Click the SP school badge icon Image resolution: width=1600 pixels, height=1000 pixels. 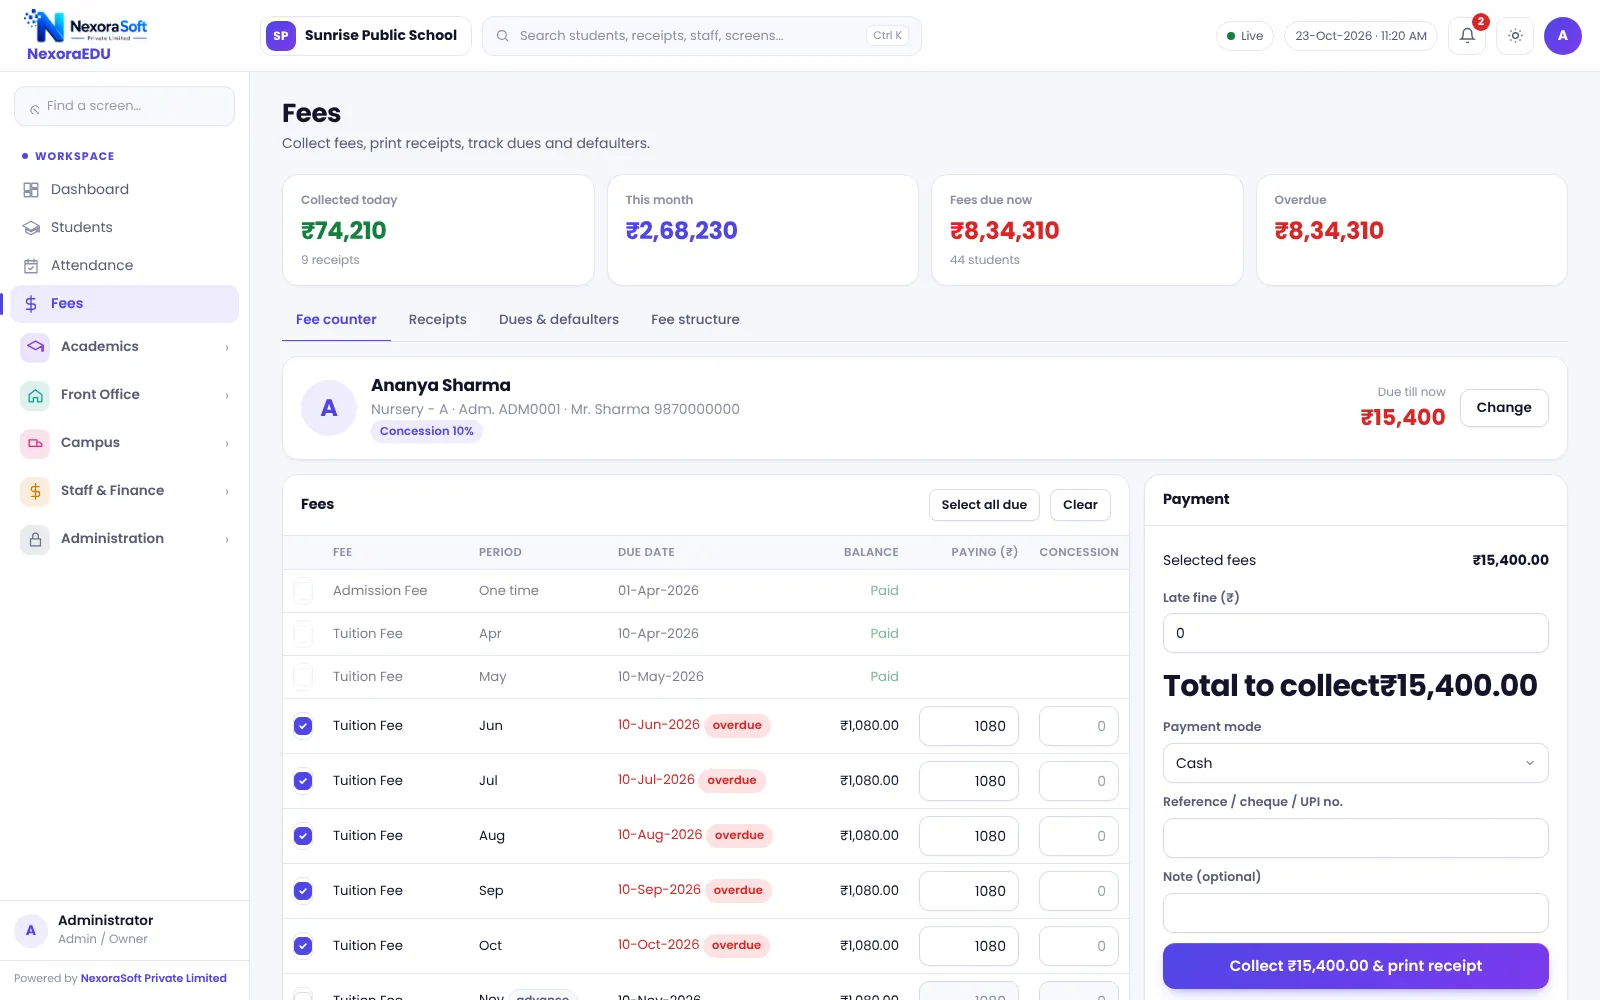click(281, 36)
